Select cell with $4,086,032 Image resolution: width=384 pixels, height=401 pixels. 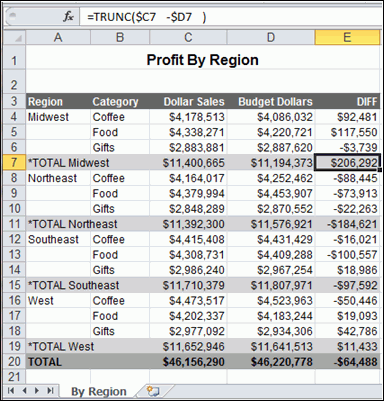click(271, 117)
